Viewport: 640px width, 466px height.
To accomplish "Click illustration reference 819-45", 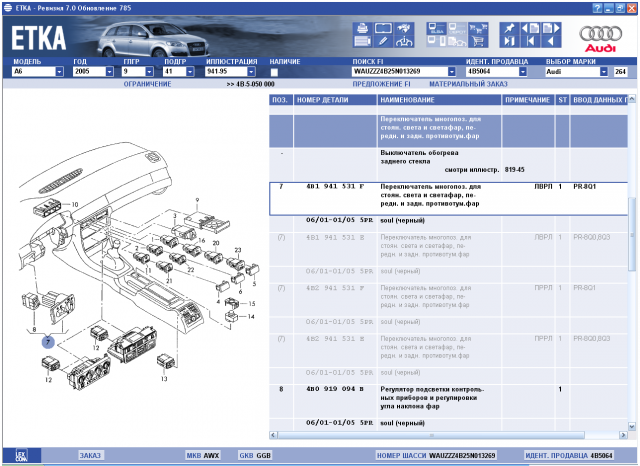I will 514,170.
